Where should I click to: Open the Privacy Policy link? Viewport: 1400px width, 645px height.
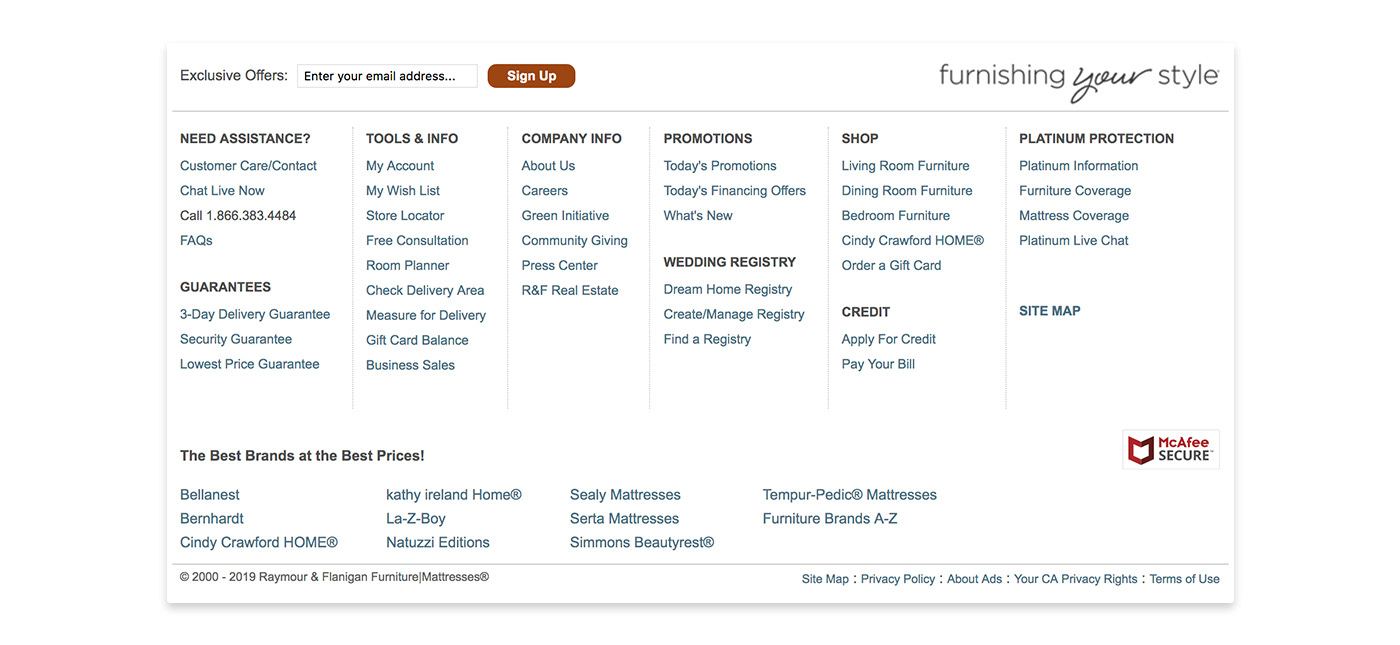point(898,579)
